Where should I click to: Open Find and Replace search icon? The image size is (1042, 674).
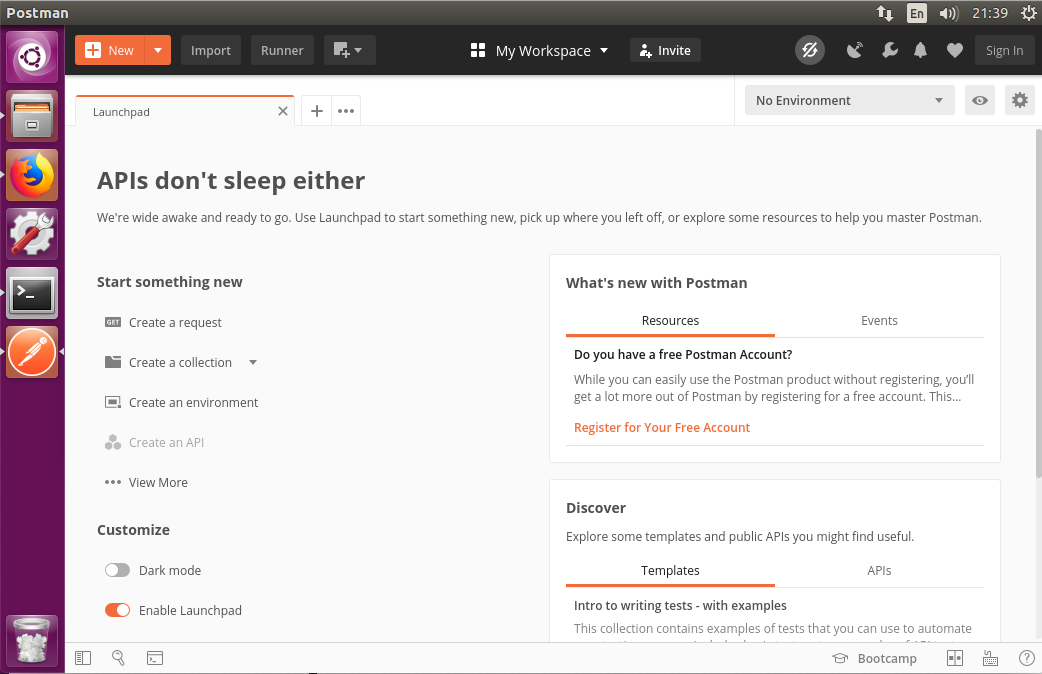(118, 658)
